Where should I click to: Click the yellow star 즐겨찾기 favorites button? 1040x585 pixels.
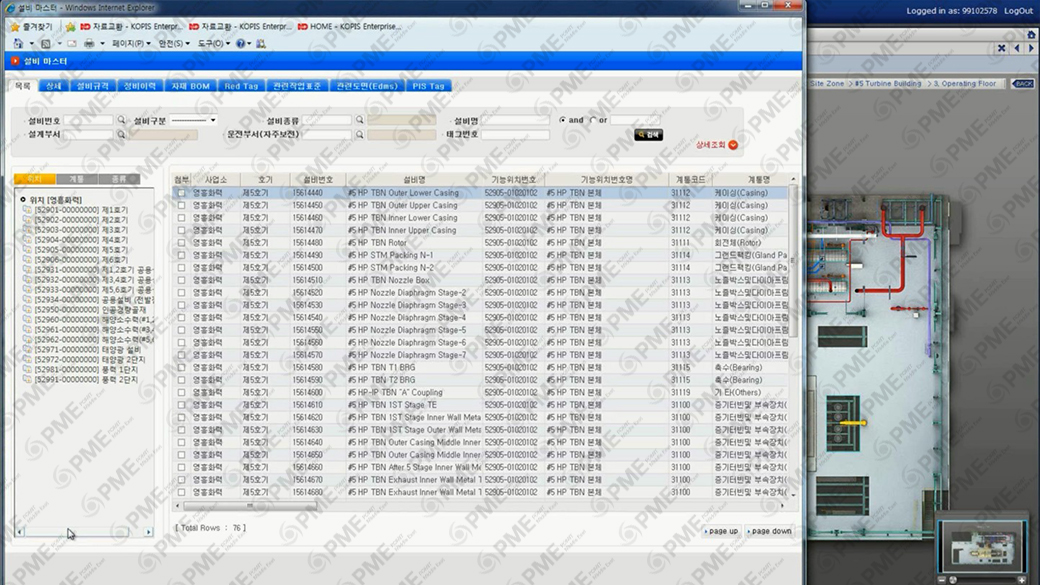point(32,27)
